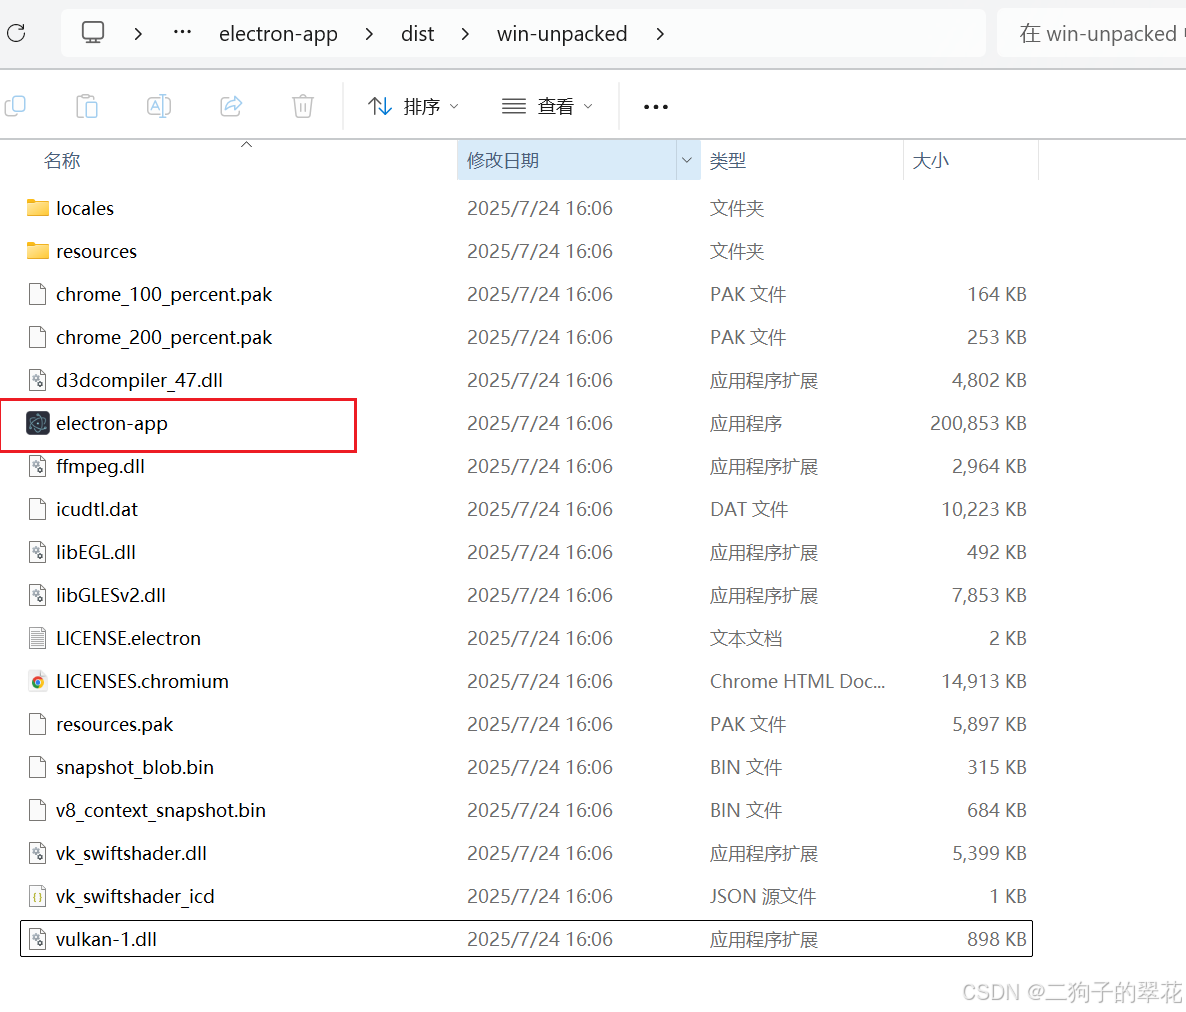Sort by the 类型 column header
1186x1012 pixels.
pyautogui.click(x=728, y=161)
